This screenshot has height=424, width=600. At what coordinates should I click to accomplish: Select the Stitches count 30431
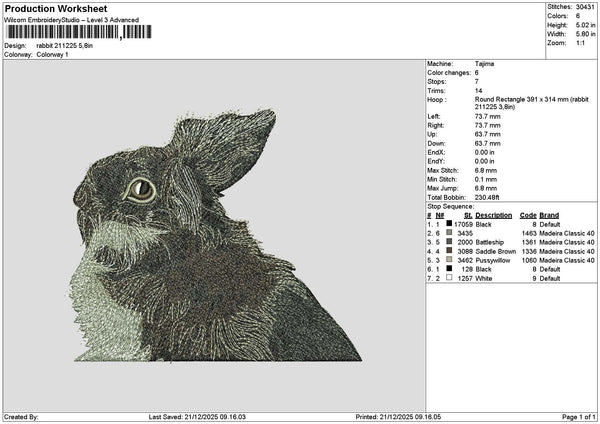[585, 7]
